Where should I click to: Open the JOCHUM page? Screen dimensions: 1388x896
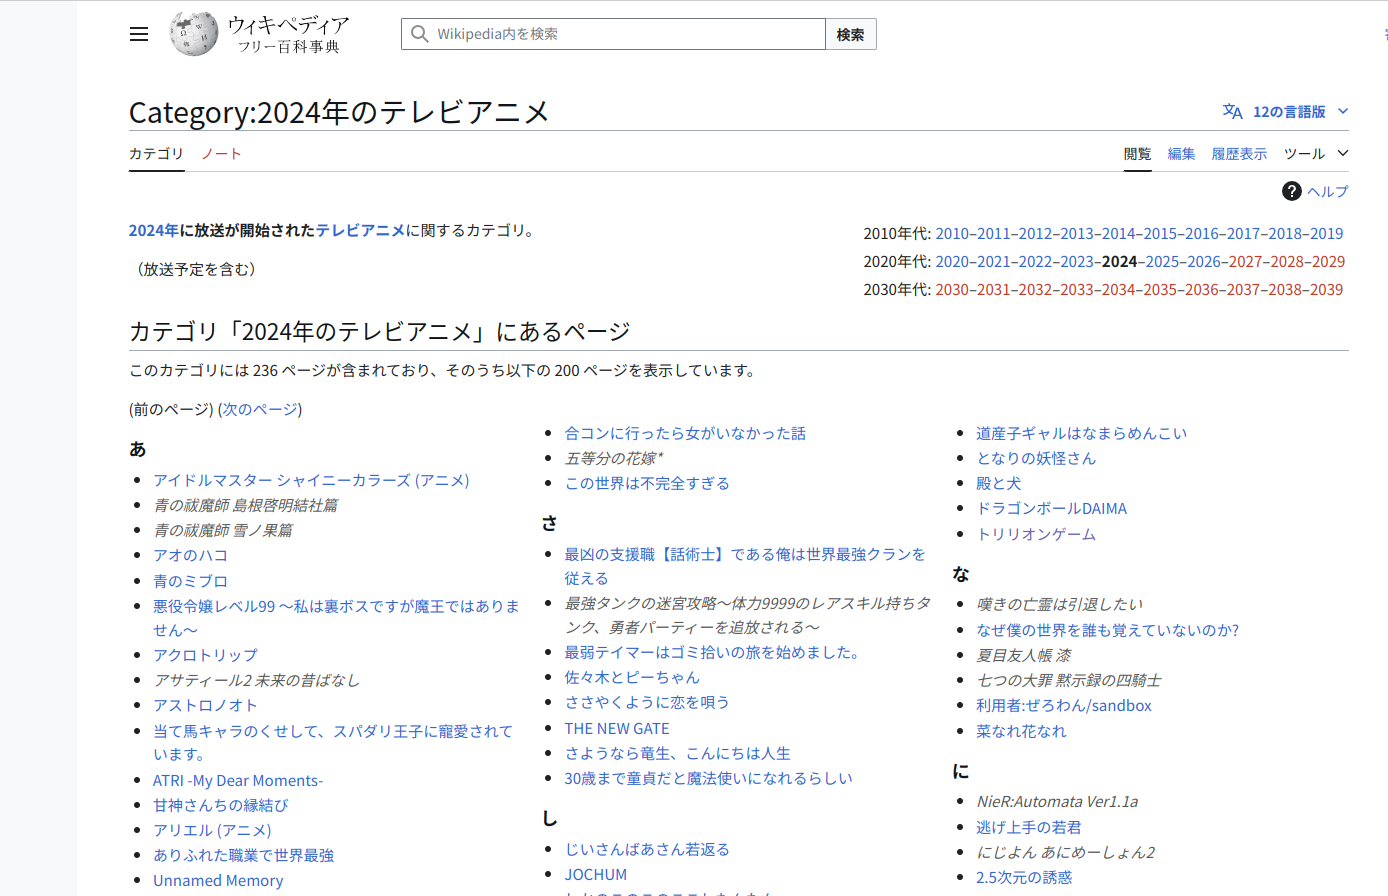coord(596,874)
